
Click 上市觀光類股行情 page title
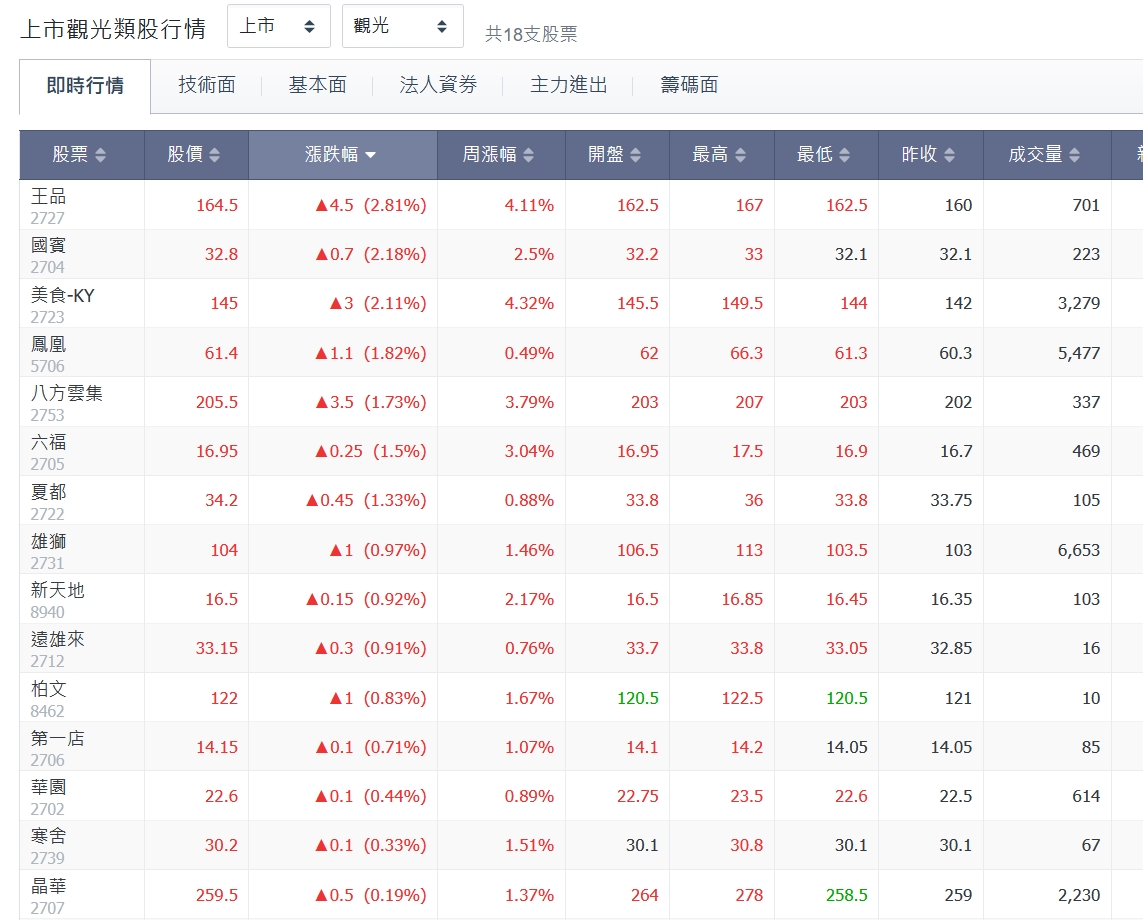113,29
